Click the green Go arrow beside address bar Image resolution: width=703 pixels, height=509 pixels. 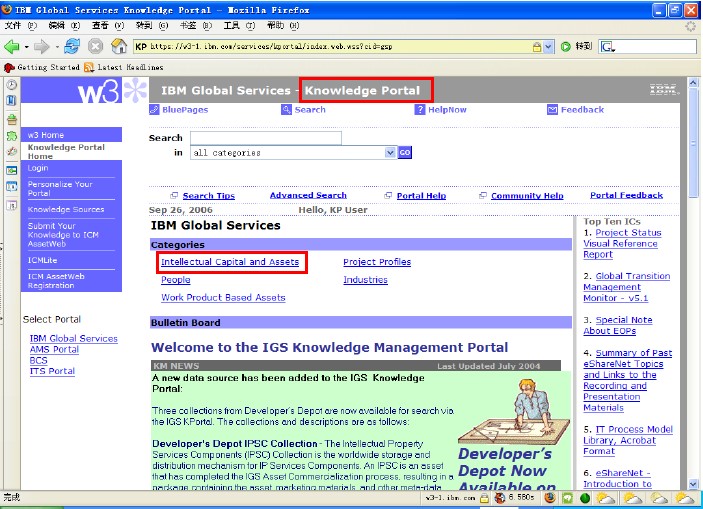566,46
